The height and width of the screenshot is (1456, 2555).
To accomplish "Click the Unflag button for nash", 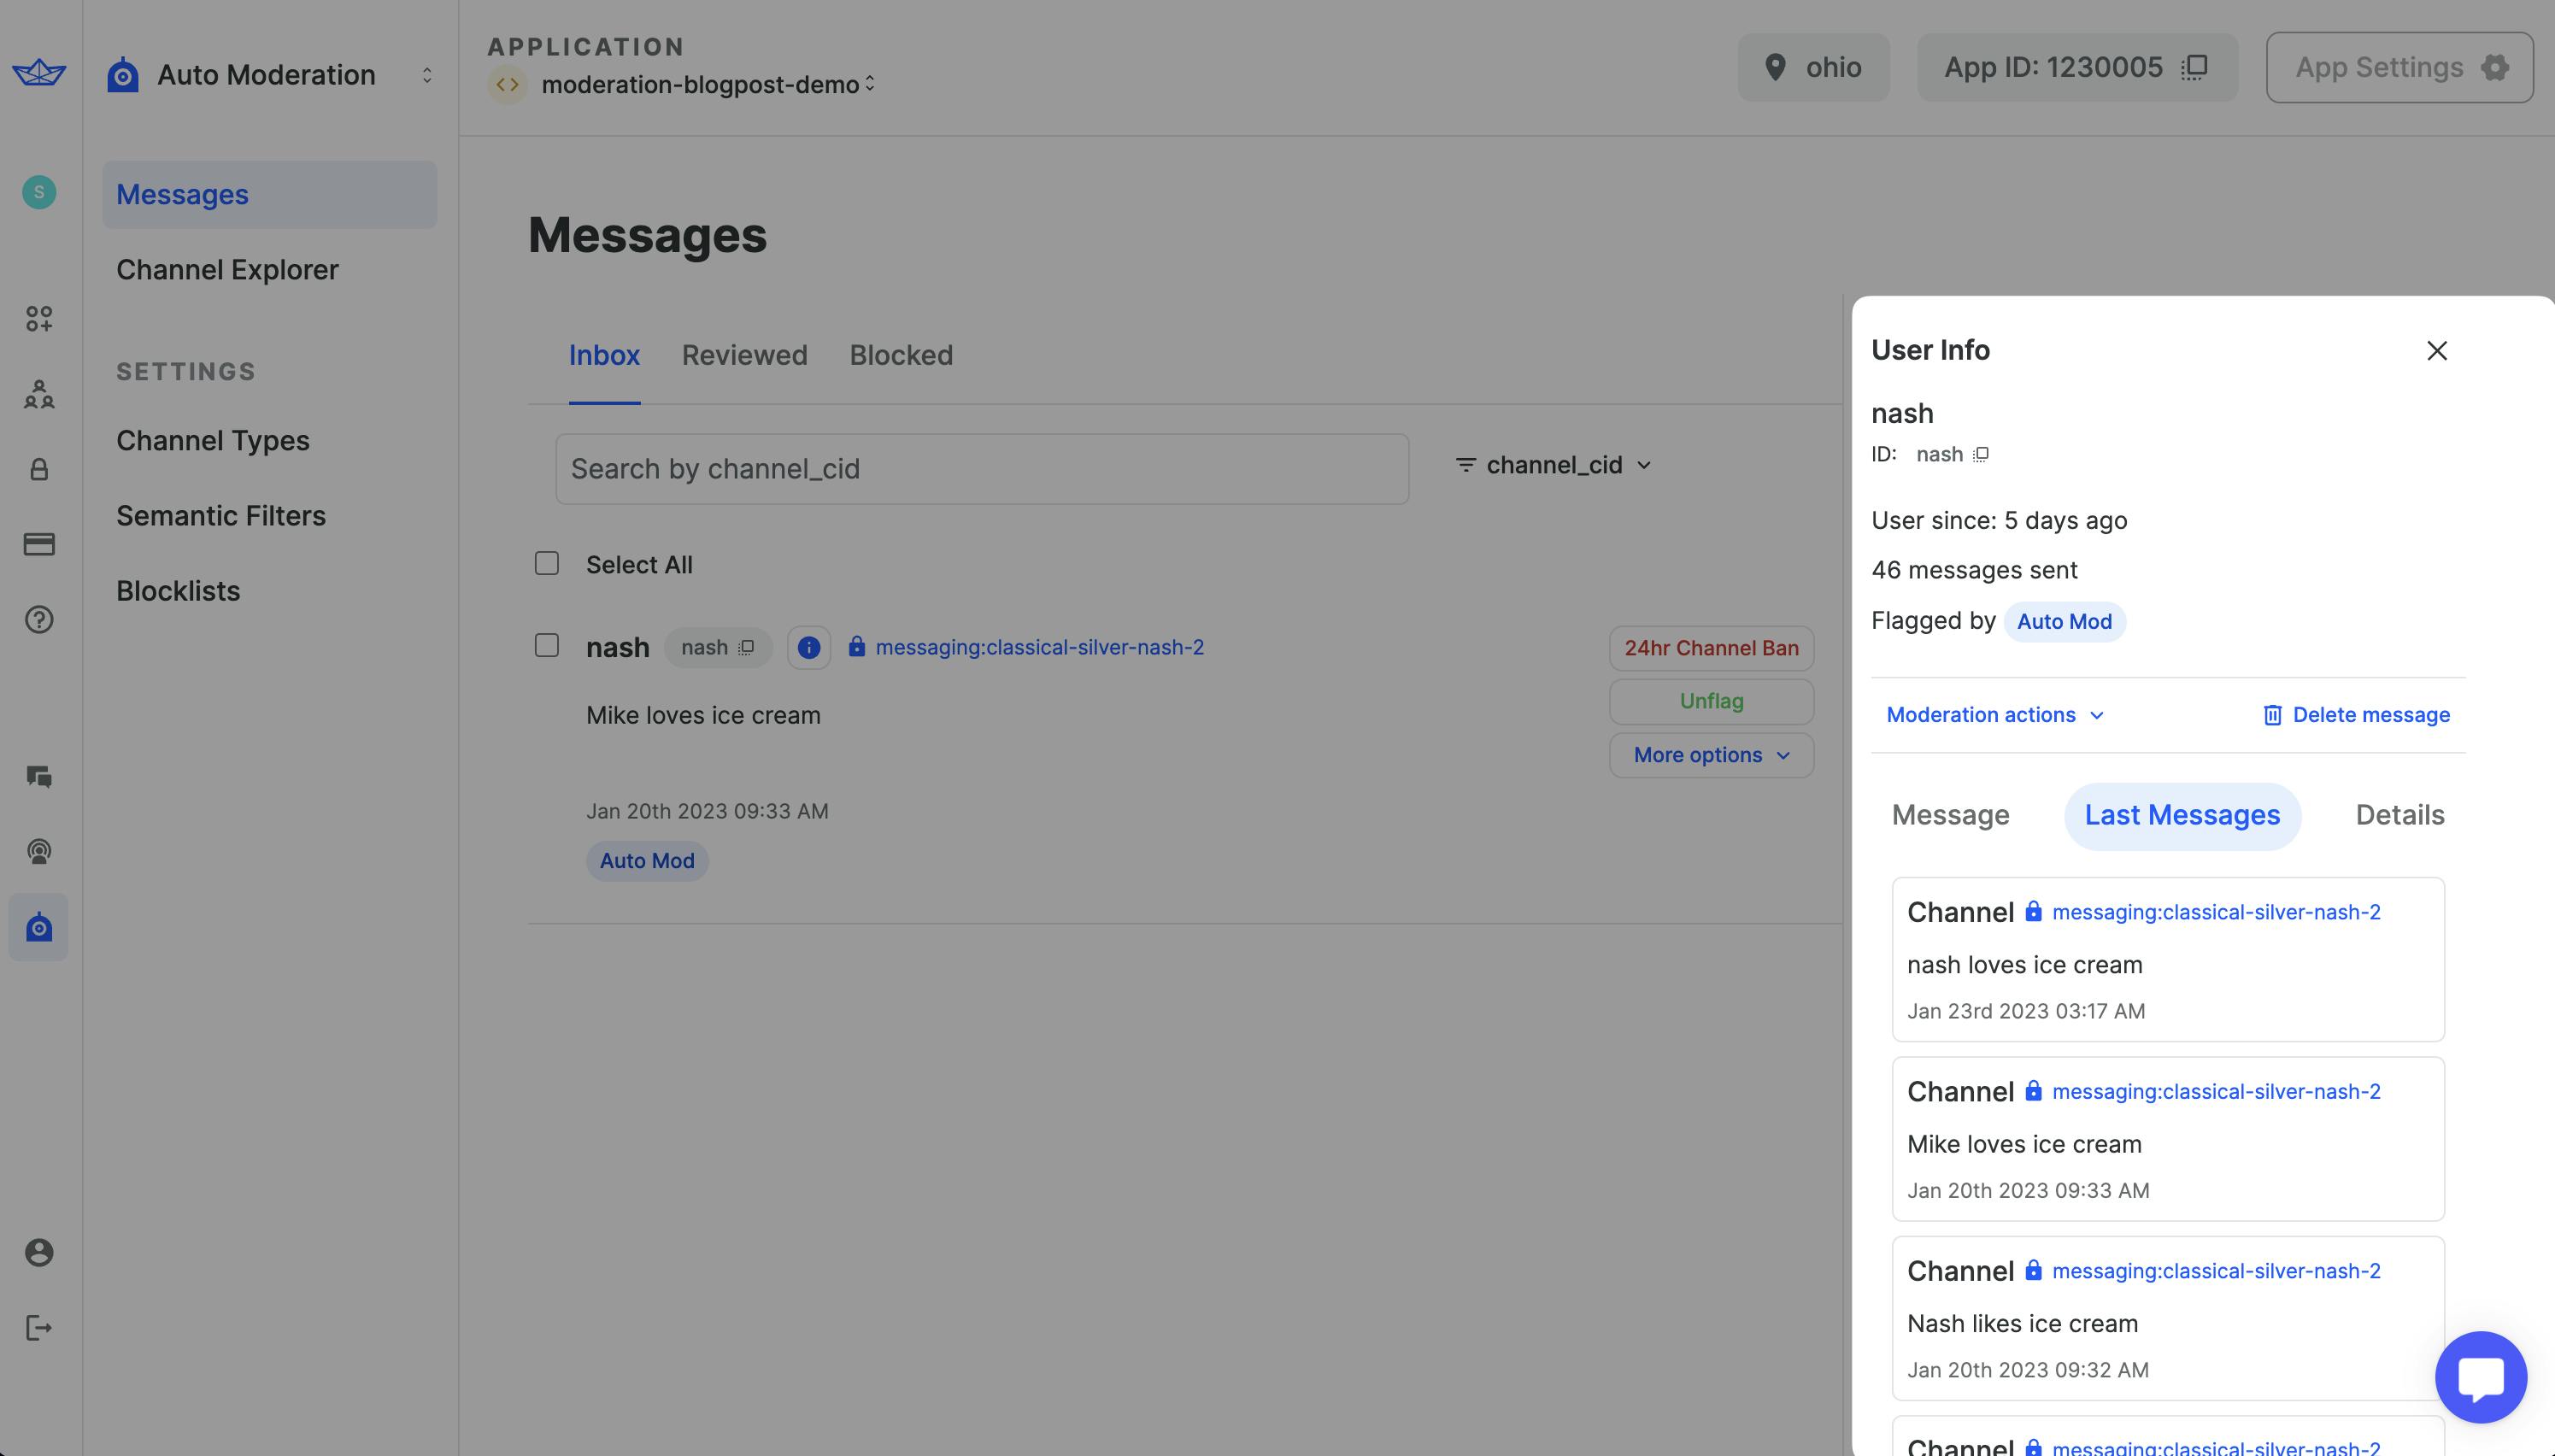I will pyautogui.click(x=1711, y=700).
